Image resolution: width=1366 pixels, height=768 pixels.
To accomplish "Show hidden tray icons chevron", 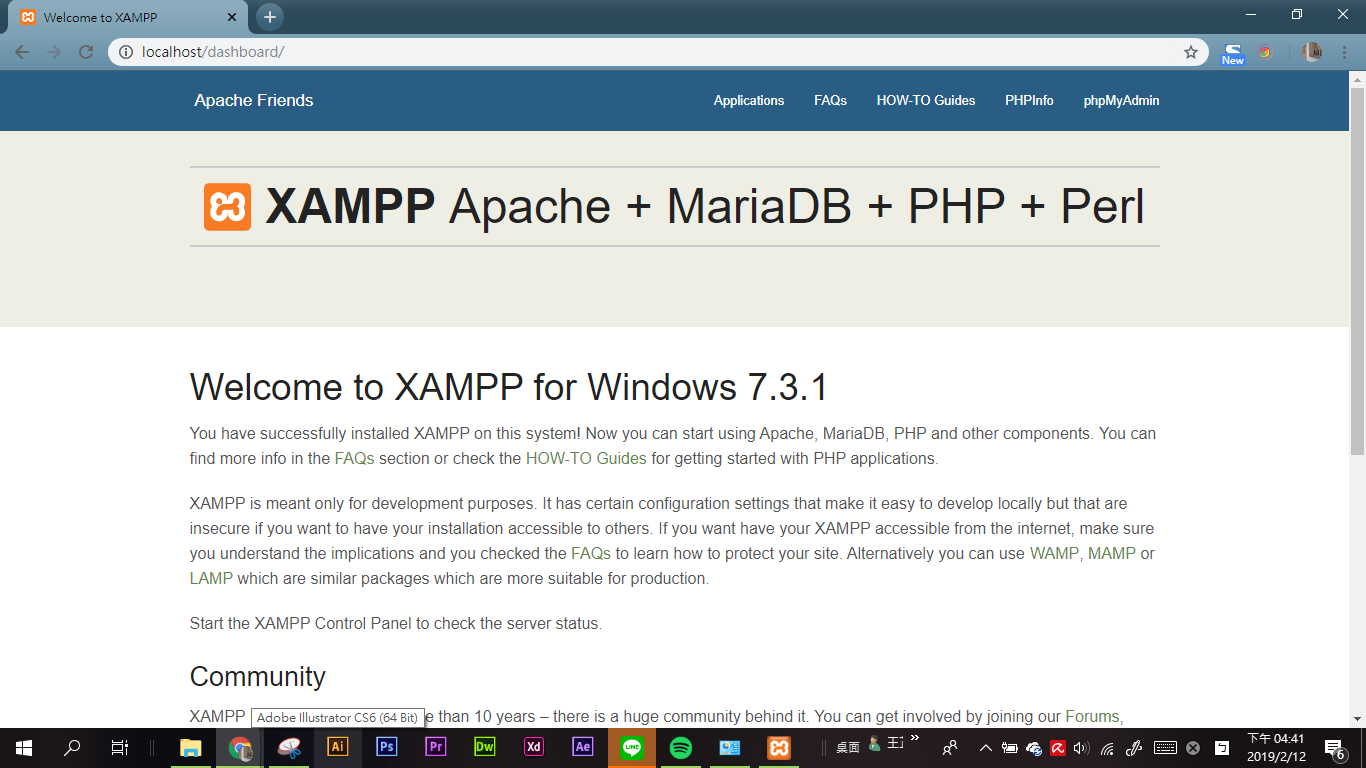I will (x=985, y=748).
